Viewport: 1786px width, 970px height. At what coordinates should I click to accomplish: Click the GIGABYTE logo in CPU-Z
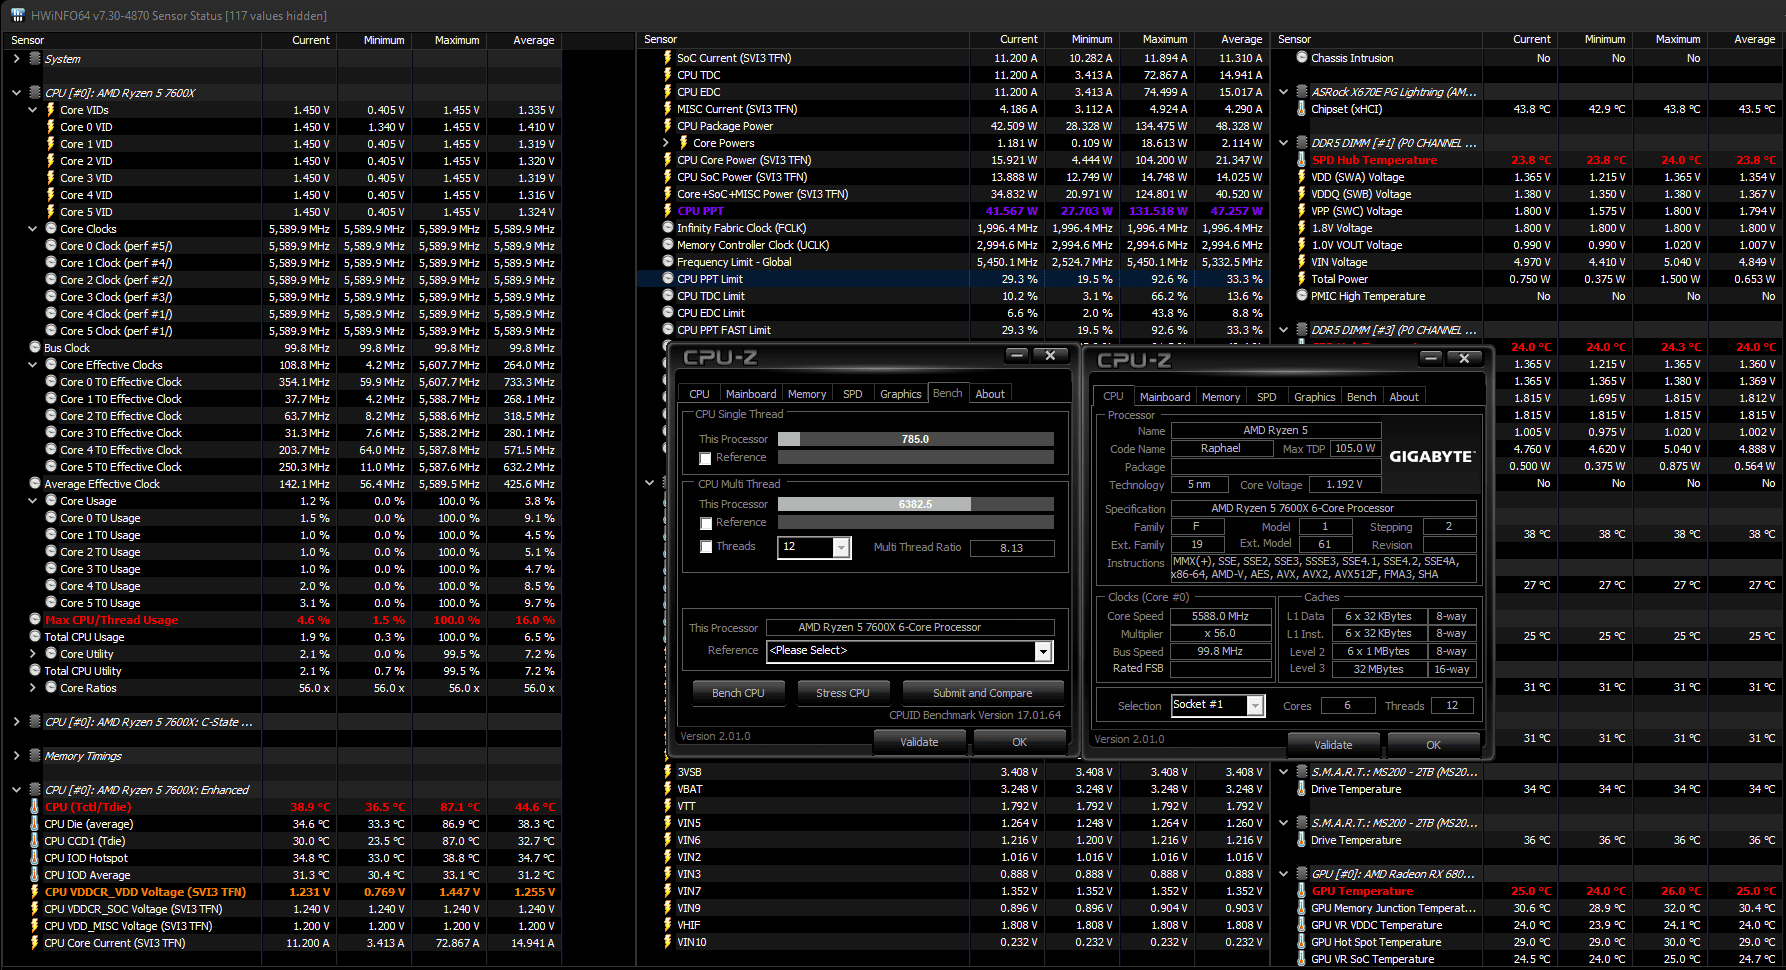tap(1432, 456)
